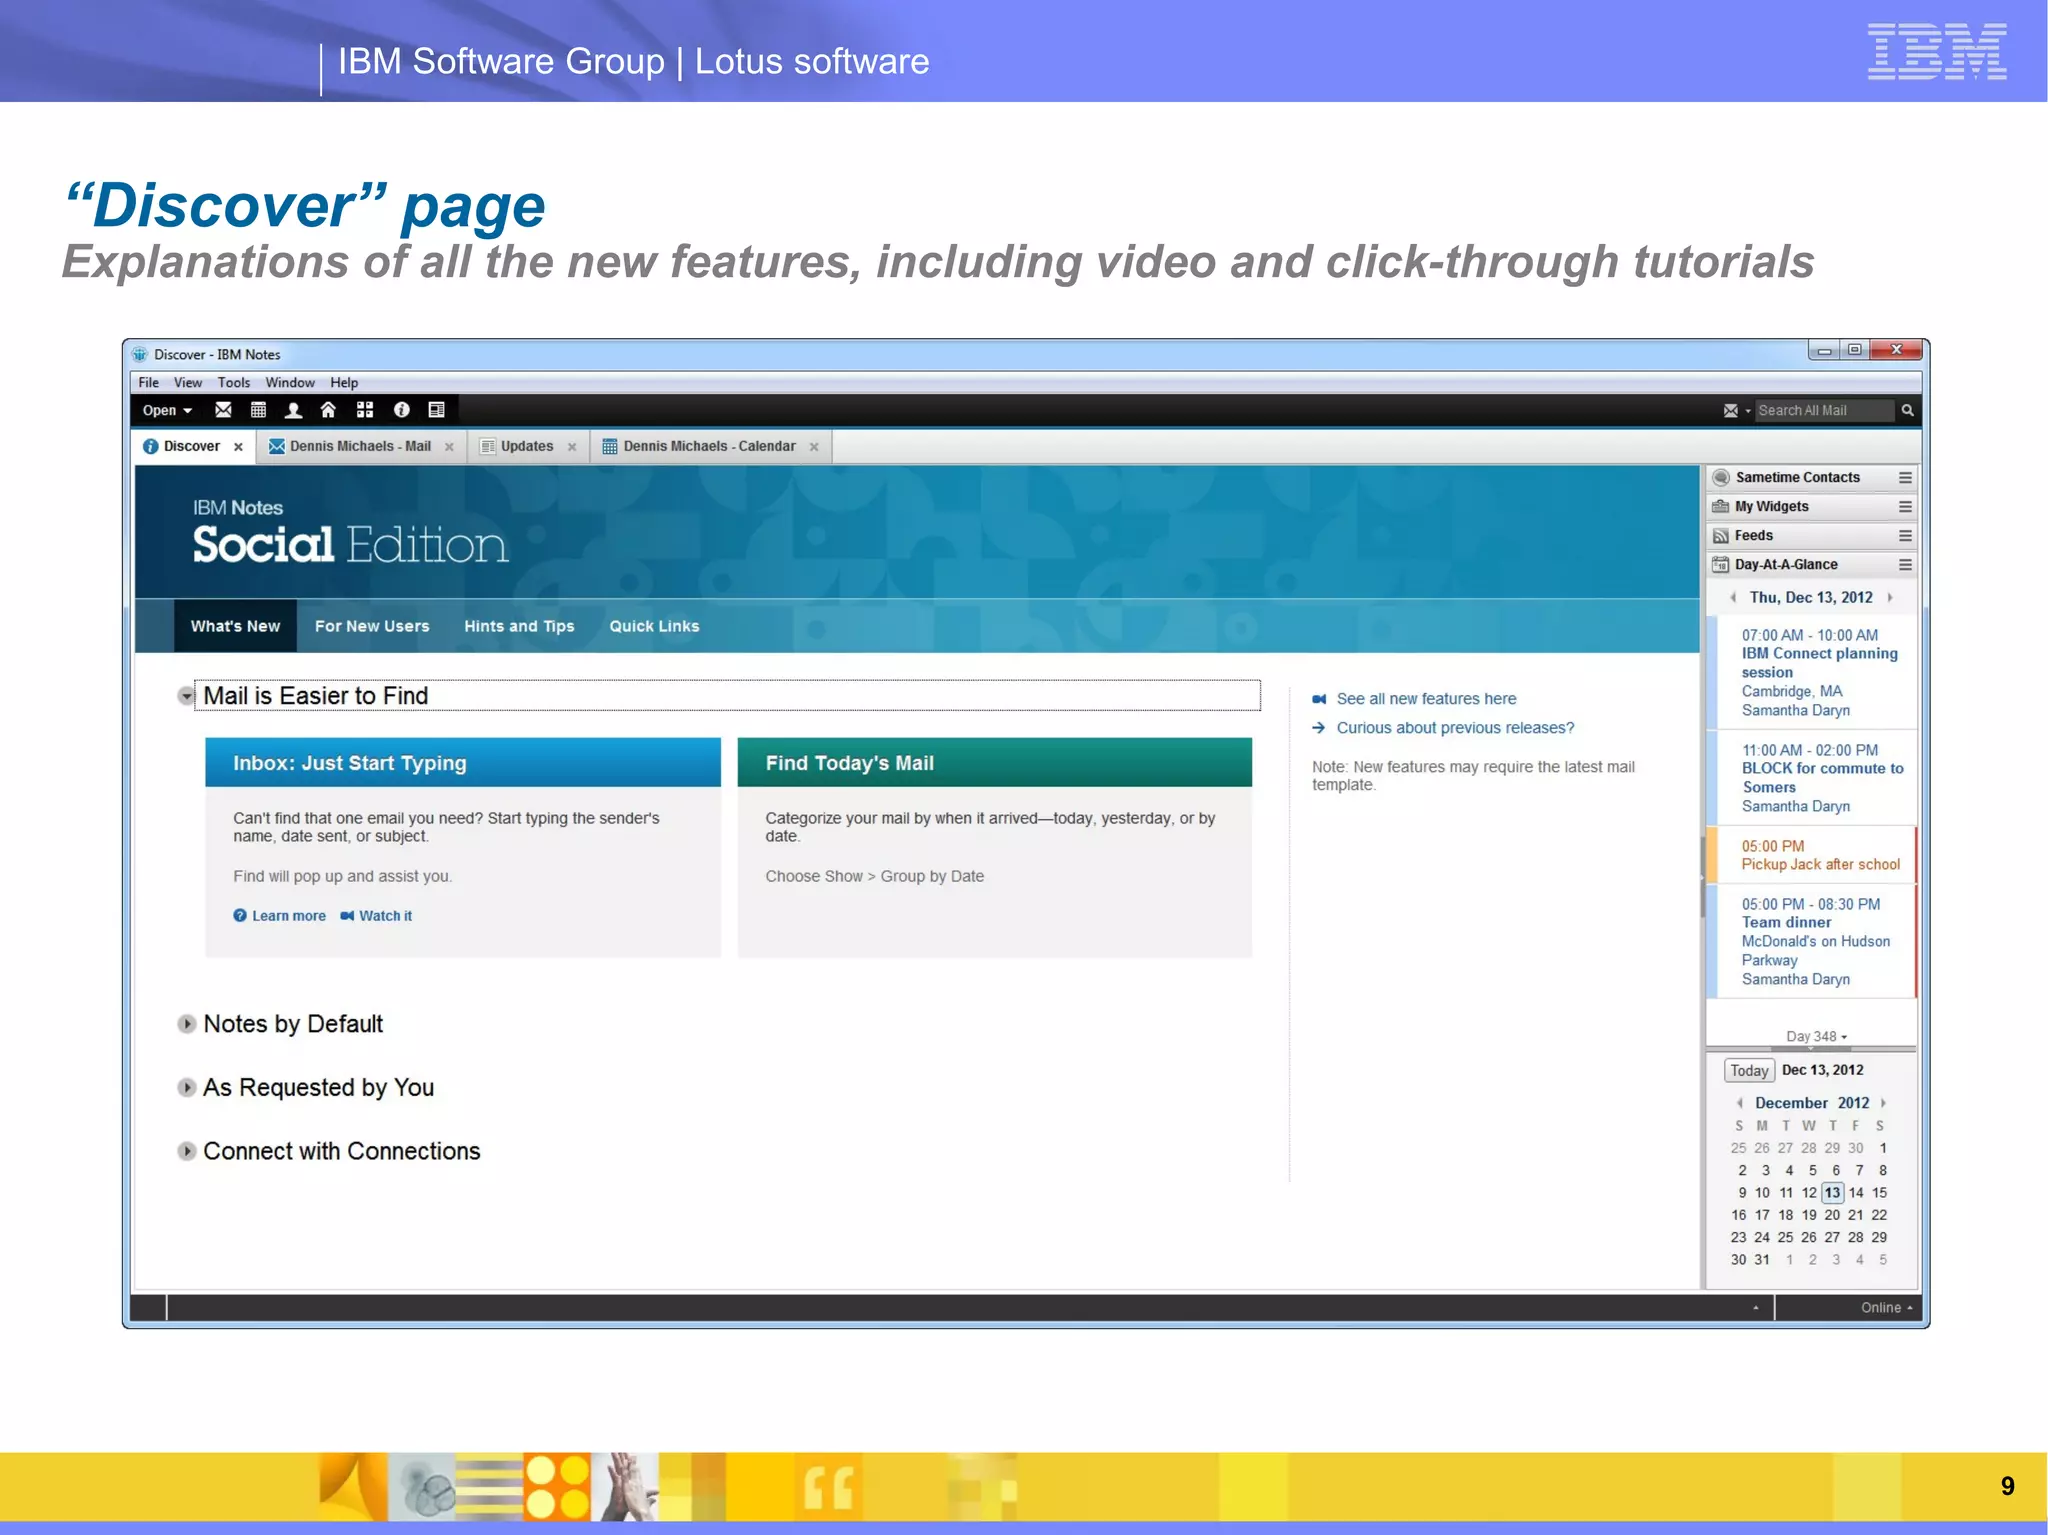
Task: Click the Today button
Action: click(x=1749, y=1071)
